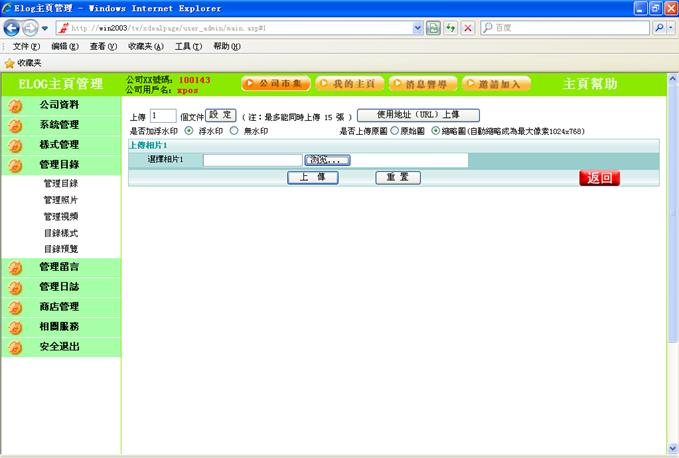Click the refresh page icon
This screenshot has width=679, height=458.
[x=451, y=28]
